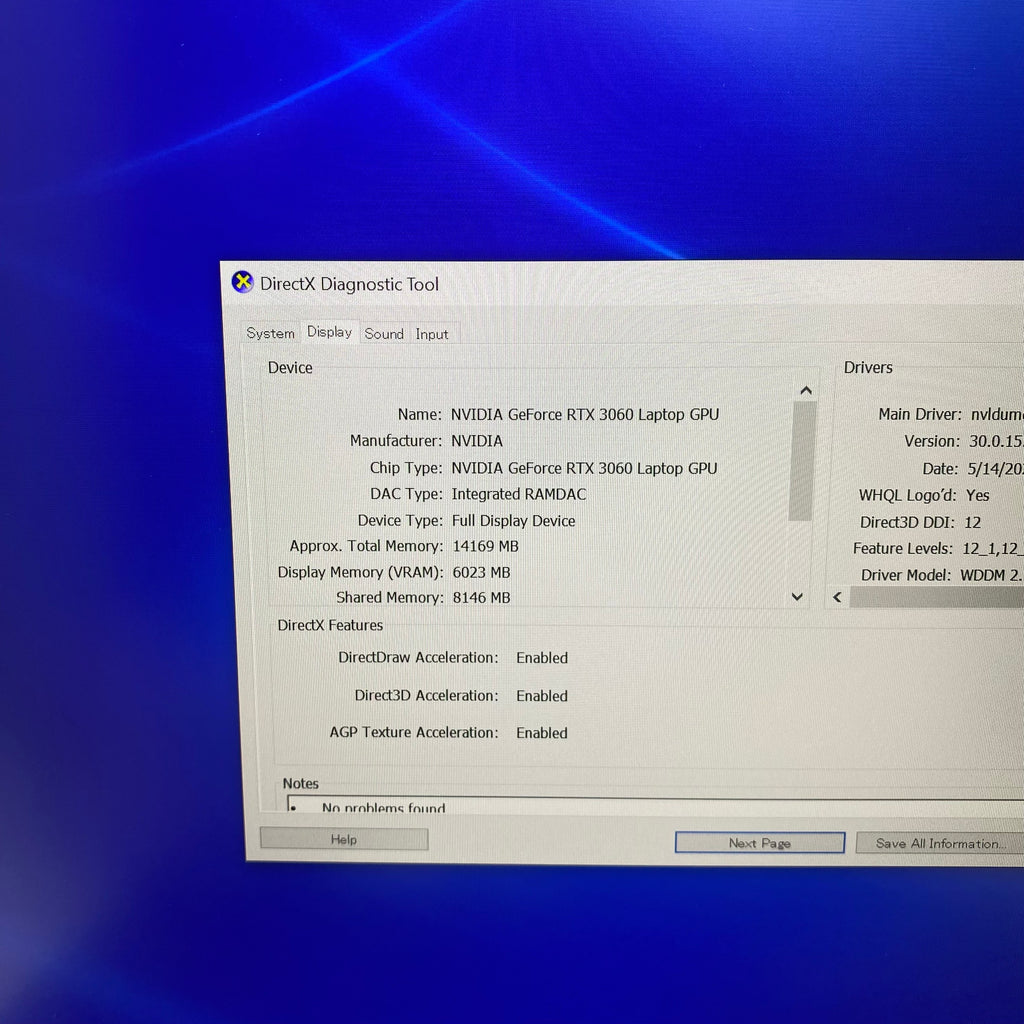Click the Help button

pyautogui.click(x=344, y=839)
